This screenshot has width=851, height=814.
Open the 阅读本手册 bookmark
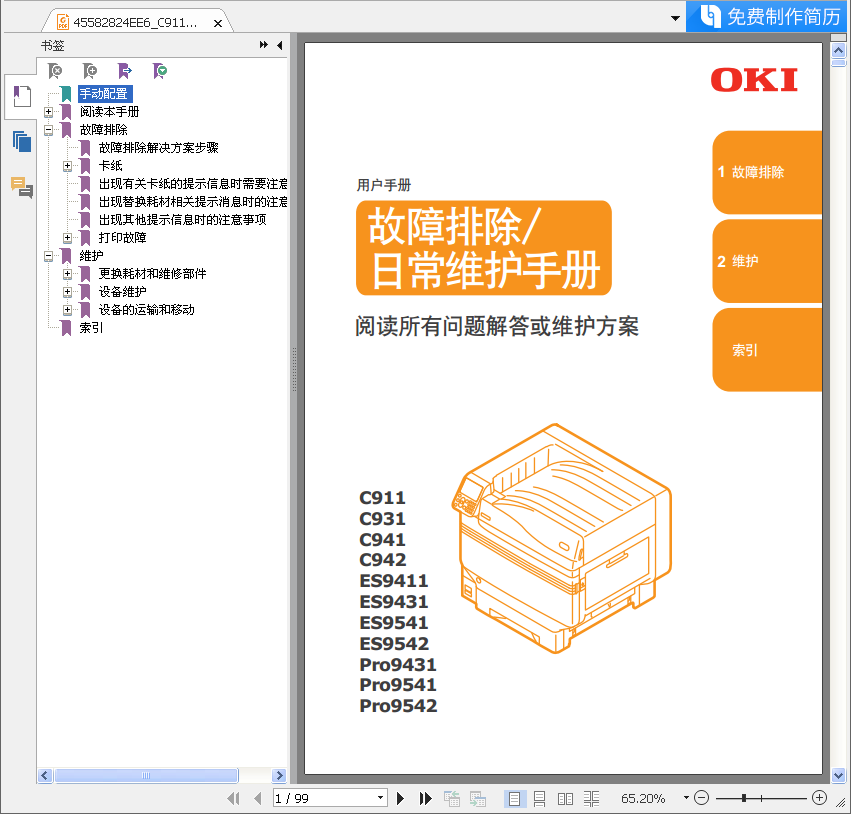click(110, 112)
